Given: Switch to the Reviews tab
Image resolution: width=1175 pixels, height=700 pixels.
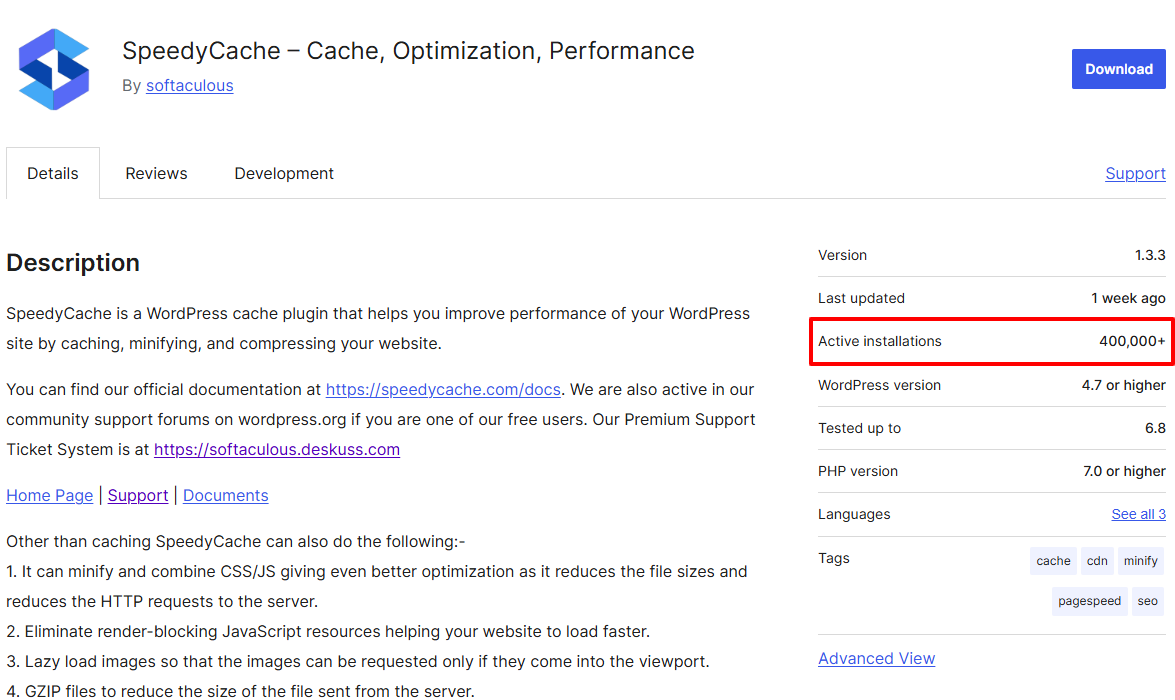Looking at the screenshot, I should [x=156, y=173].
